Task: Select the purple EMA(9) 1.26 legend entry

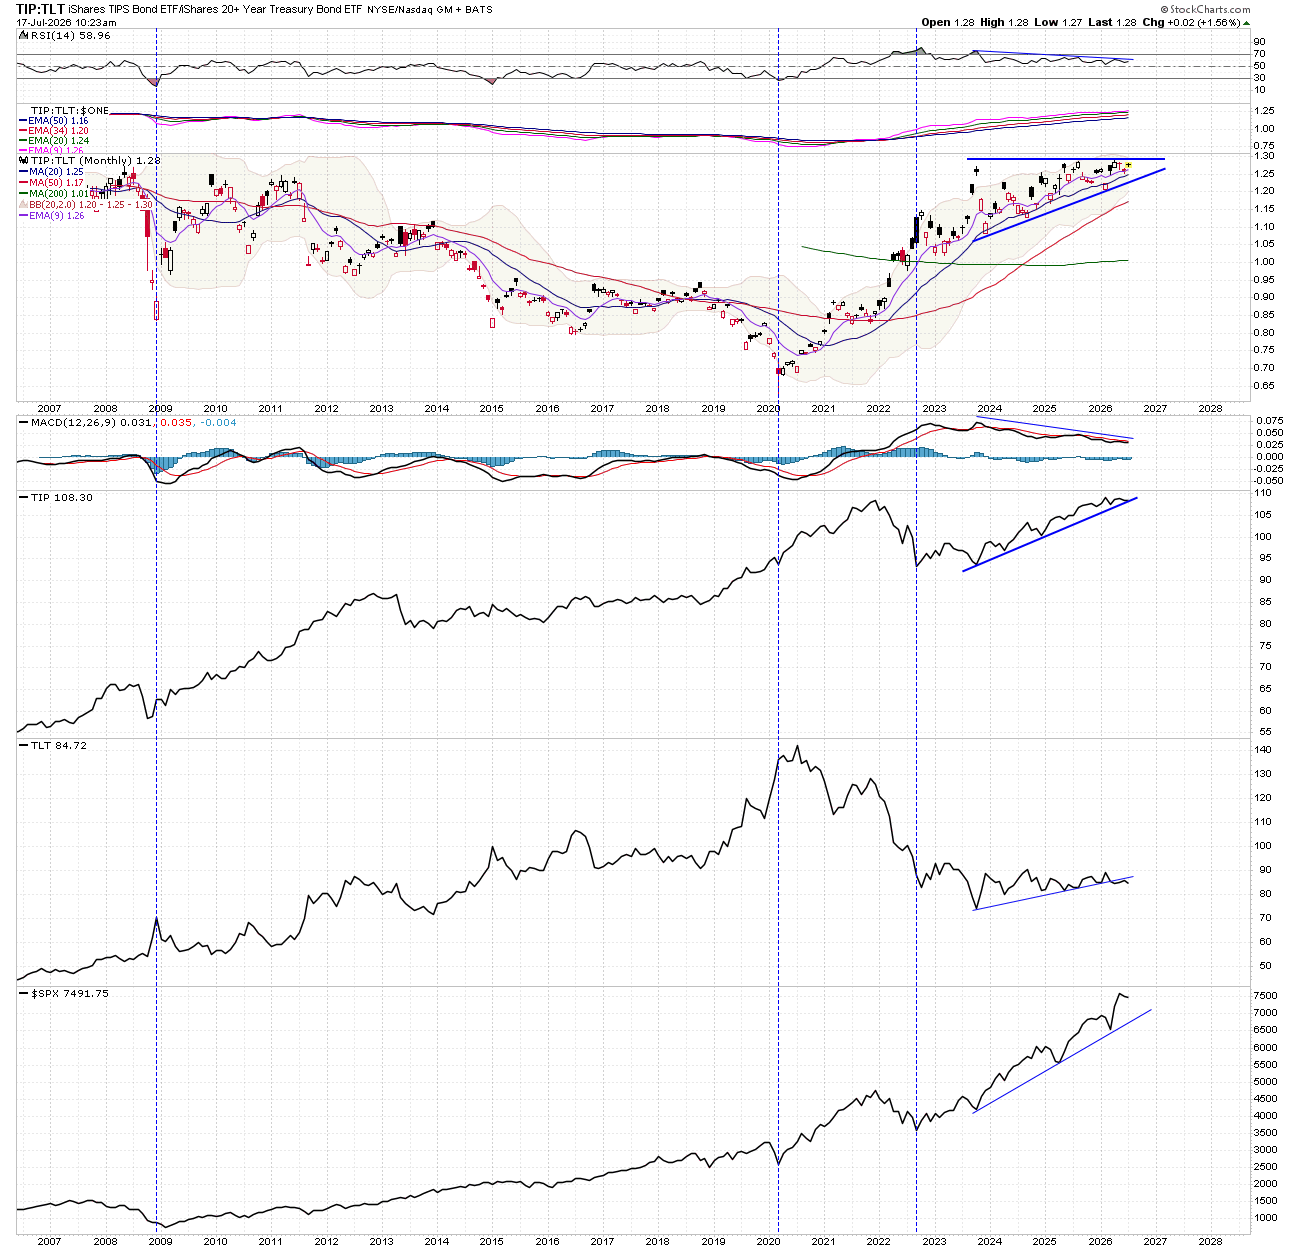Action: coord(57,215)
